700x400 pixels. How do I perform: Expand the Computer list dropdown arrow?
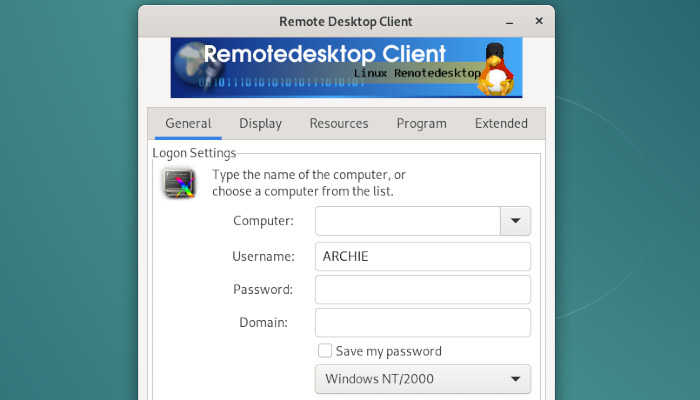(x=516, y=221)
